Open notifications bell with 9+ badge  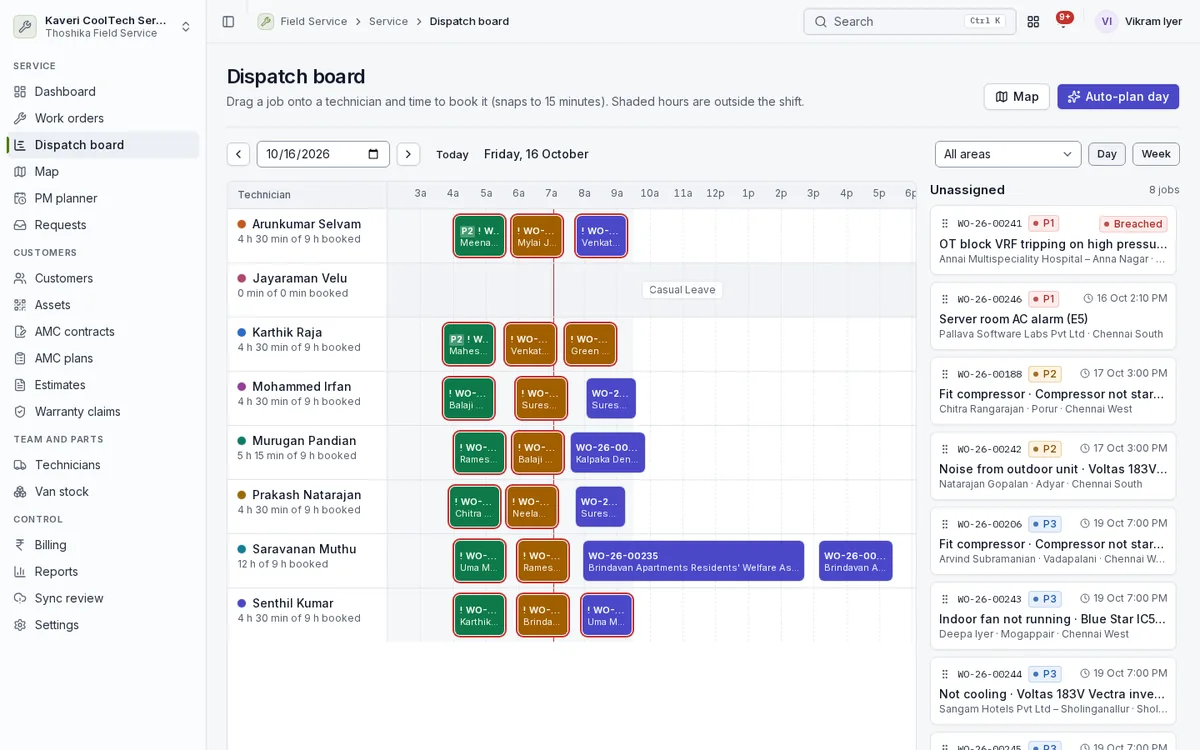click(1064, 20)
